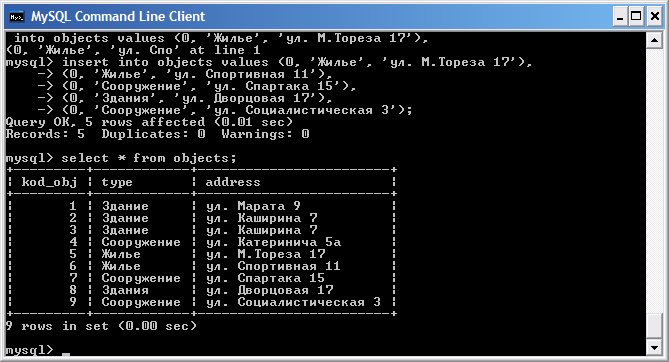Click the vertical scrollbar thumb

pos(654,327)
